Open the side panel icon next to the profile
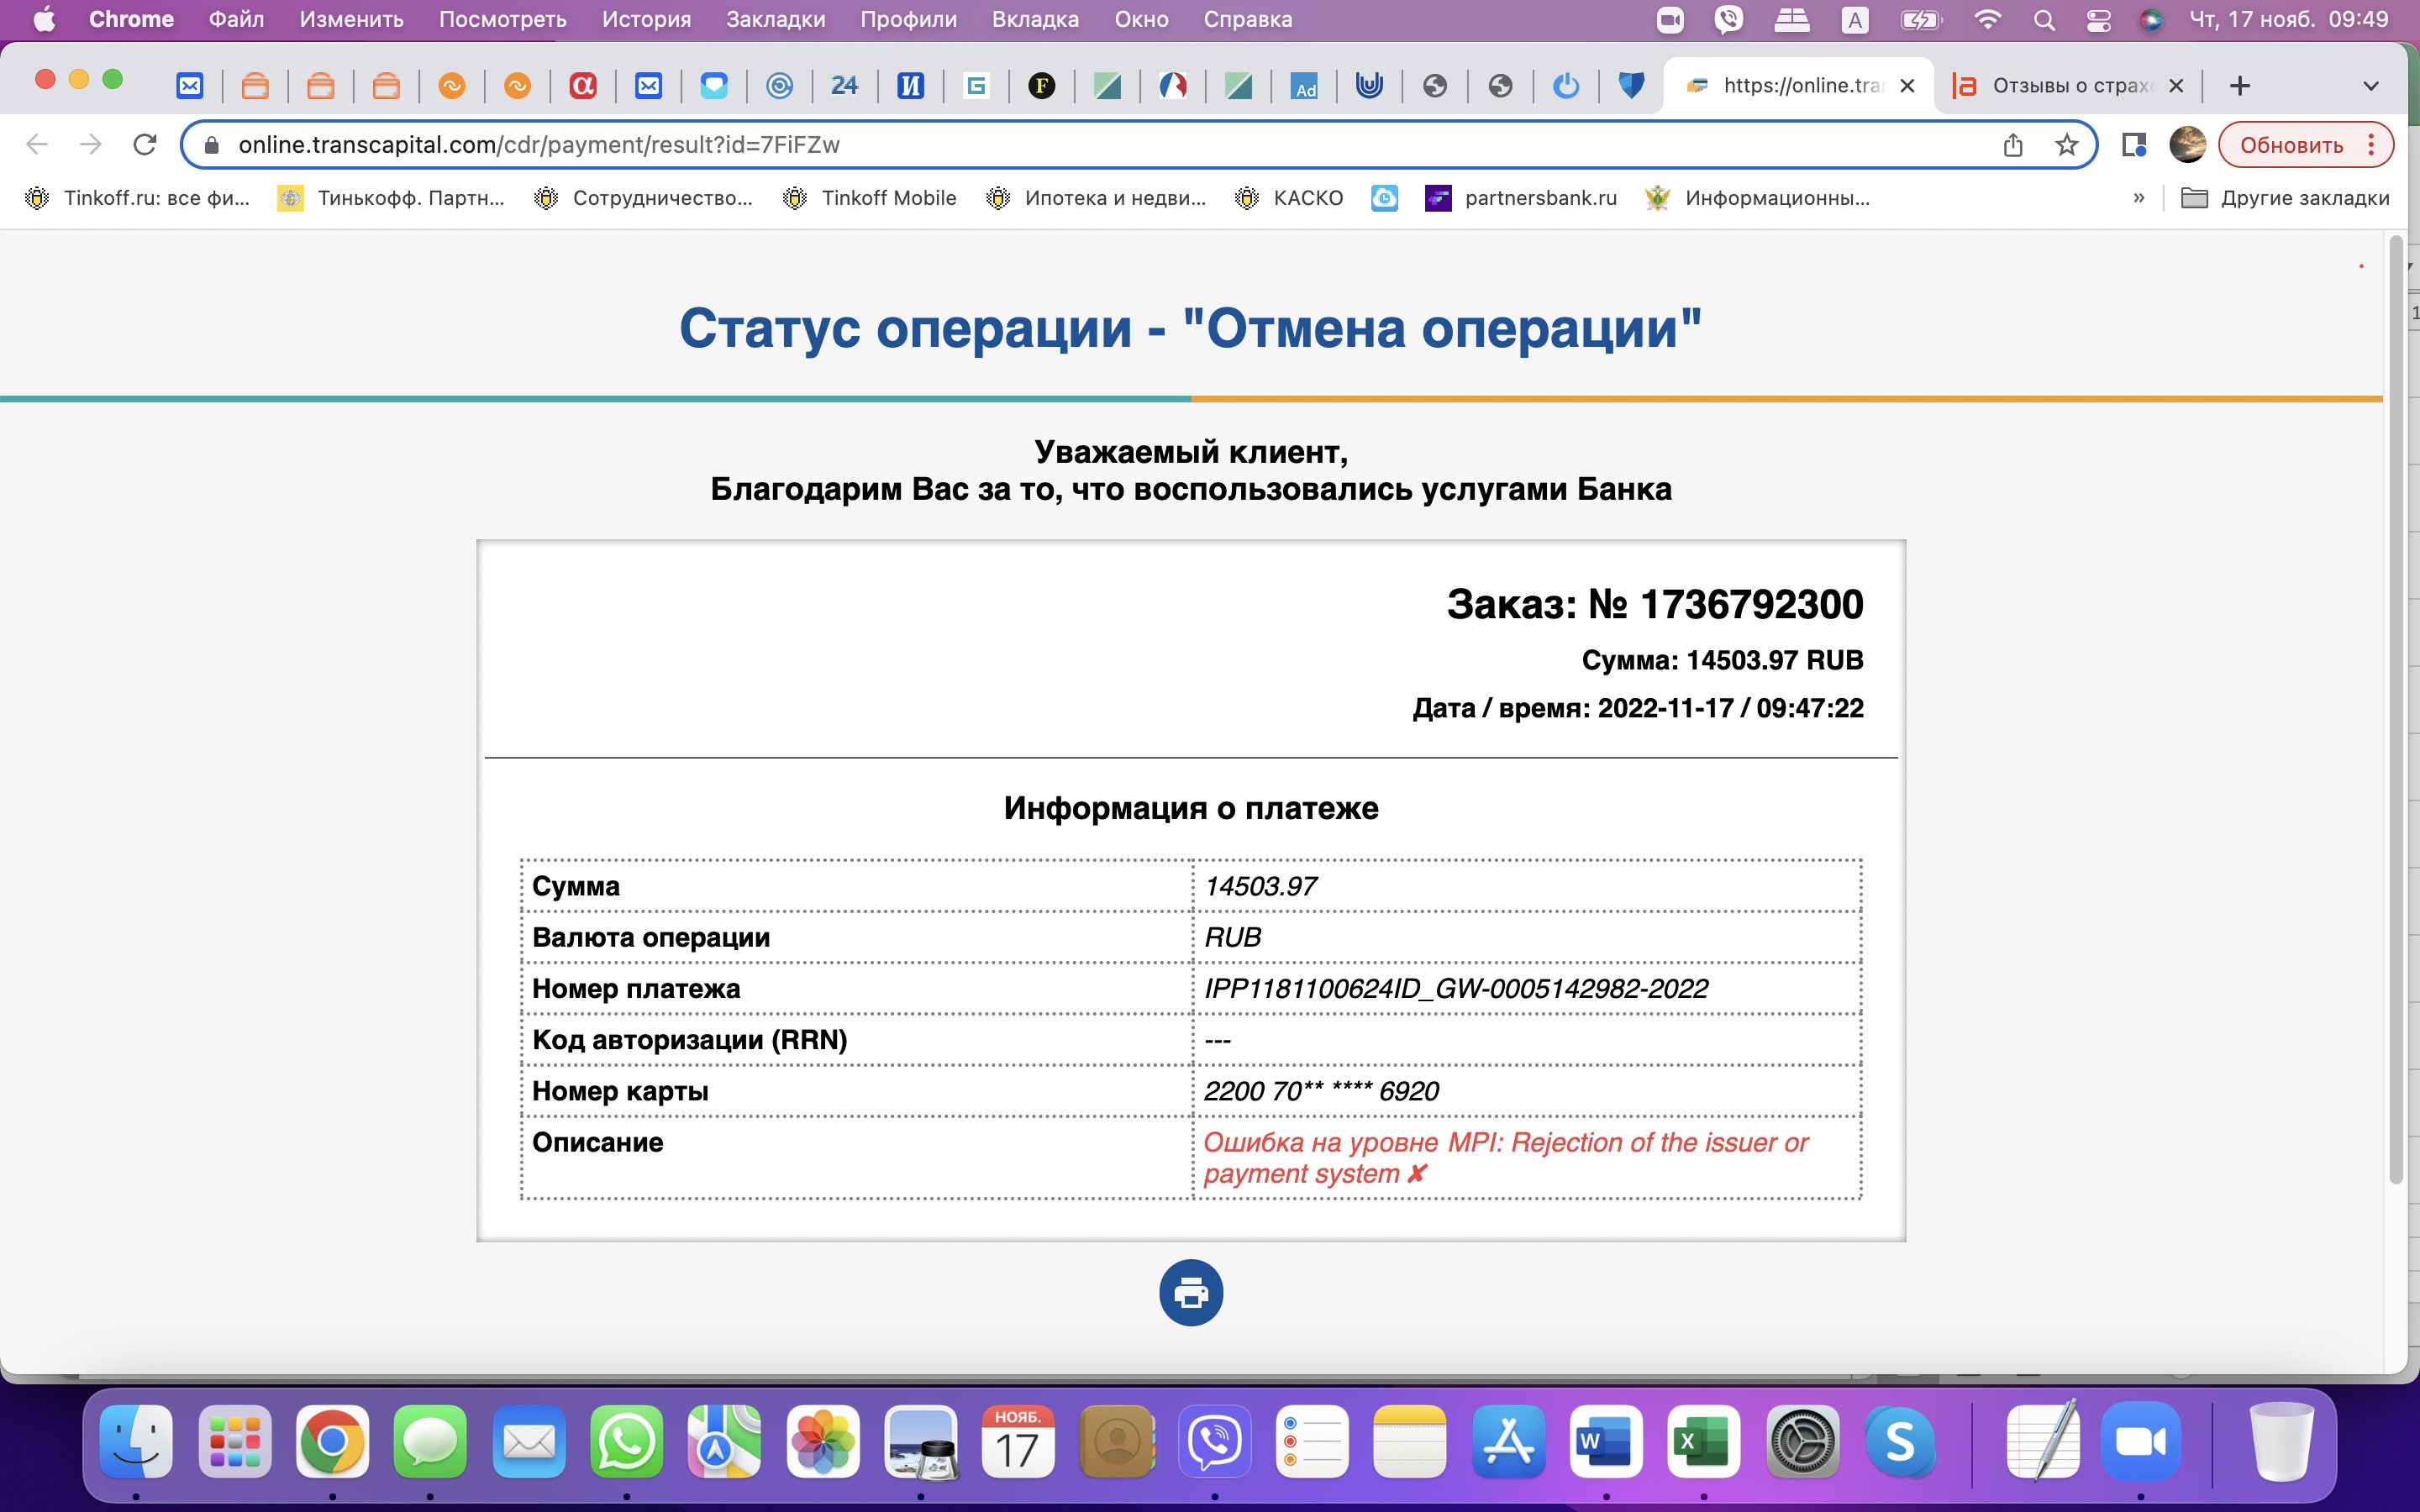This screenshot has width=2420, height=1512. point(2133,145)
